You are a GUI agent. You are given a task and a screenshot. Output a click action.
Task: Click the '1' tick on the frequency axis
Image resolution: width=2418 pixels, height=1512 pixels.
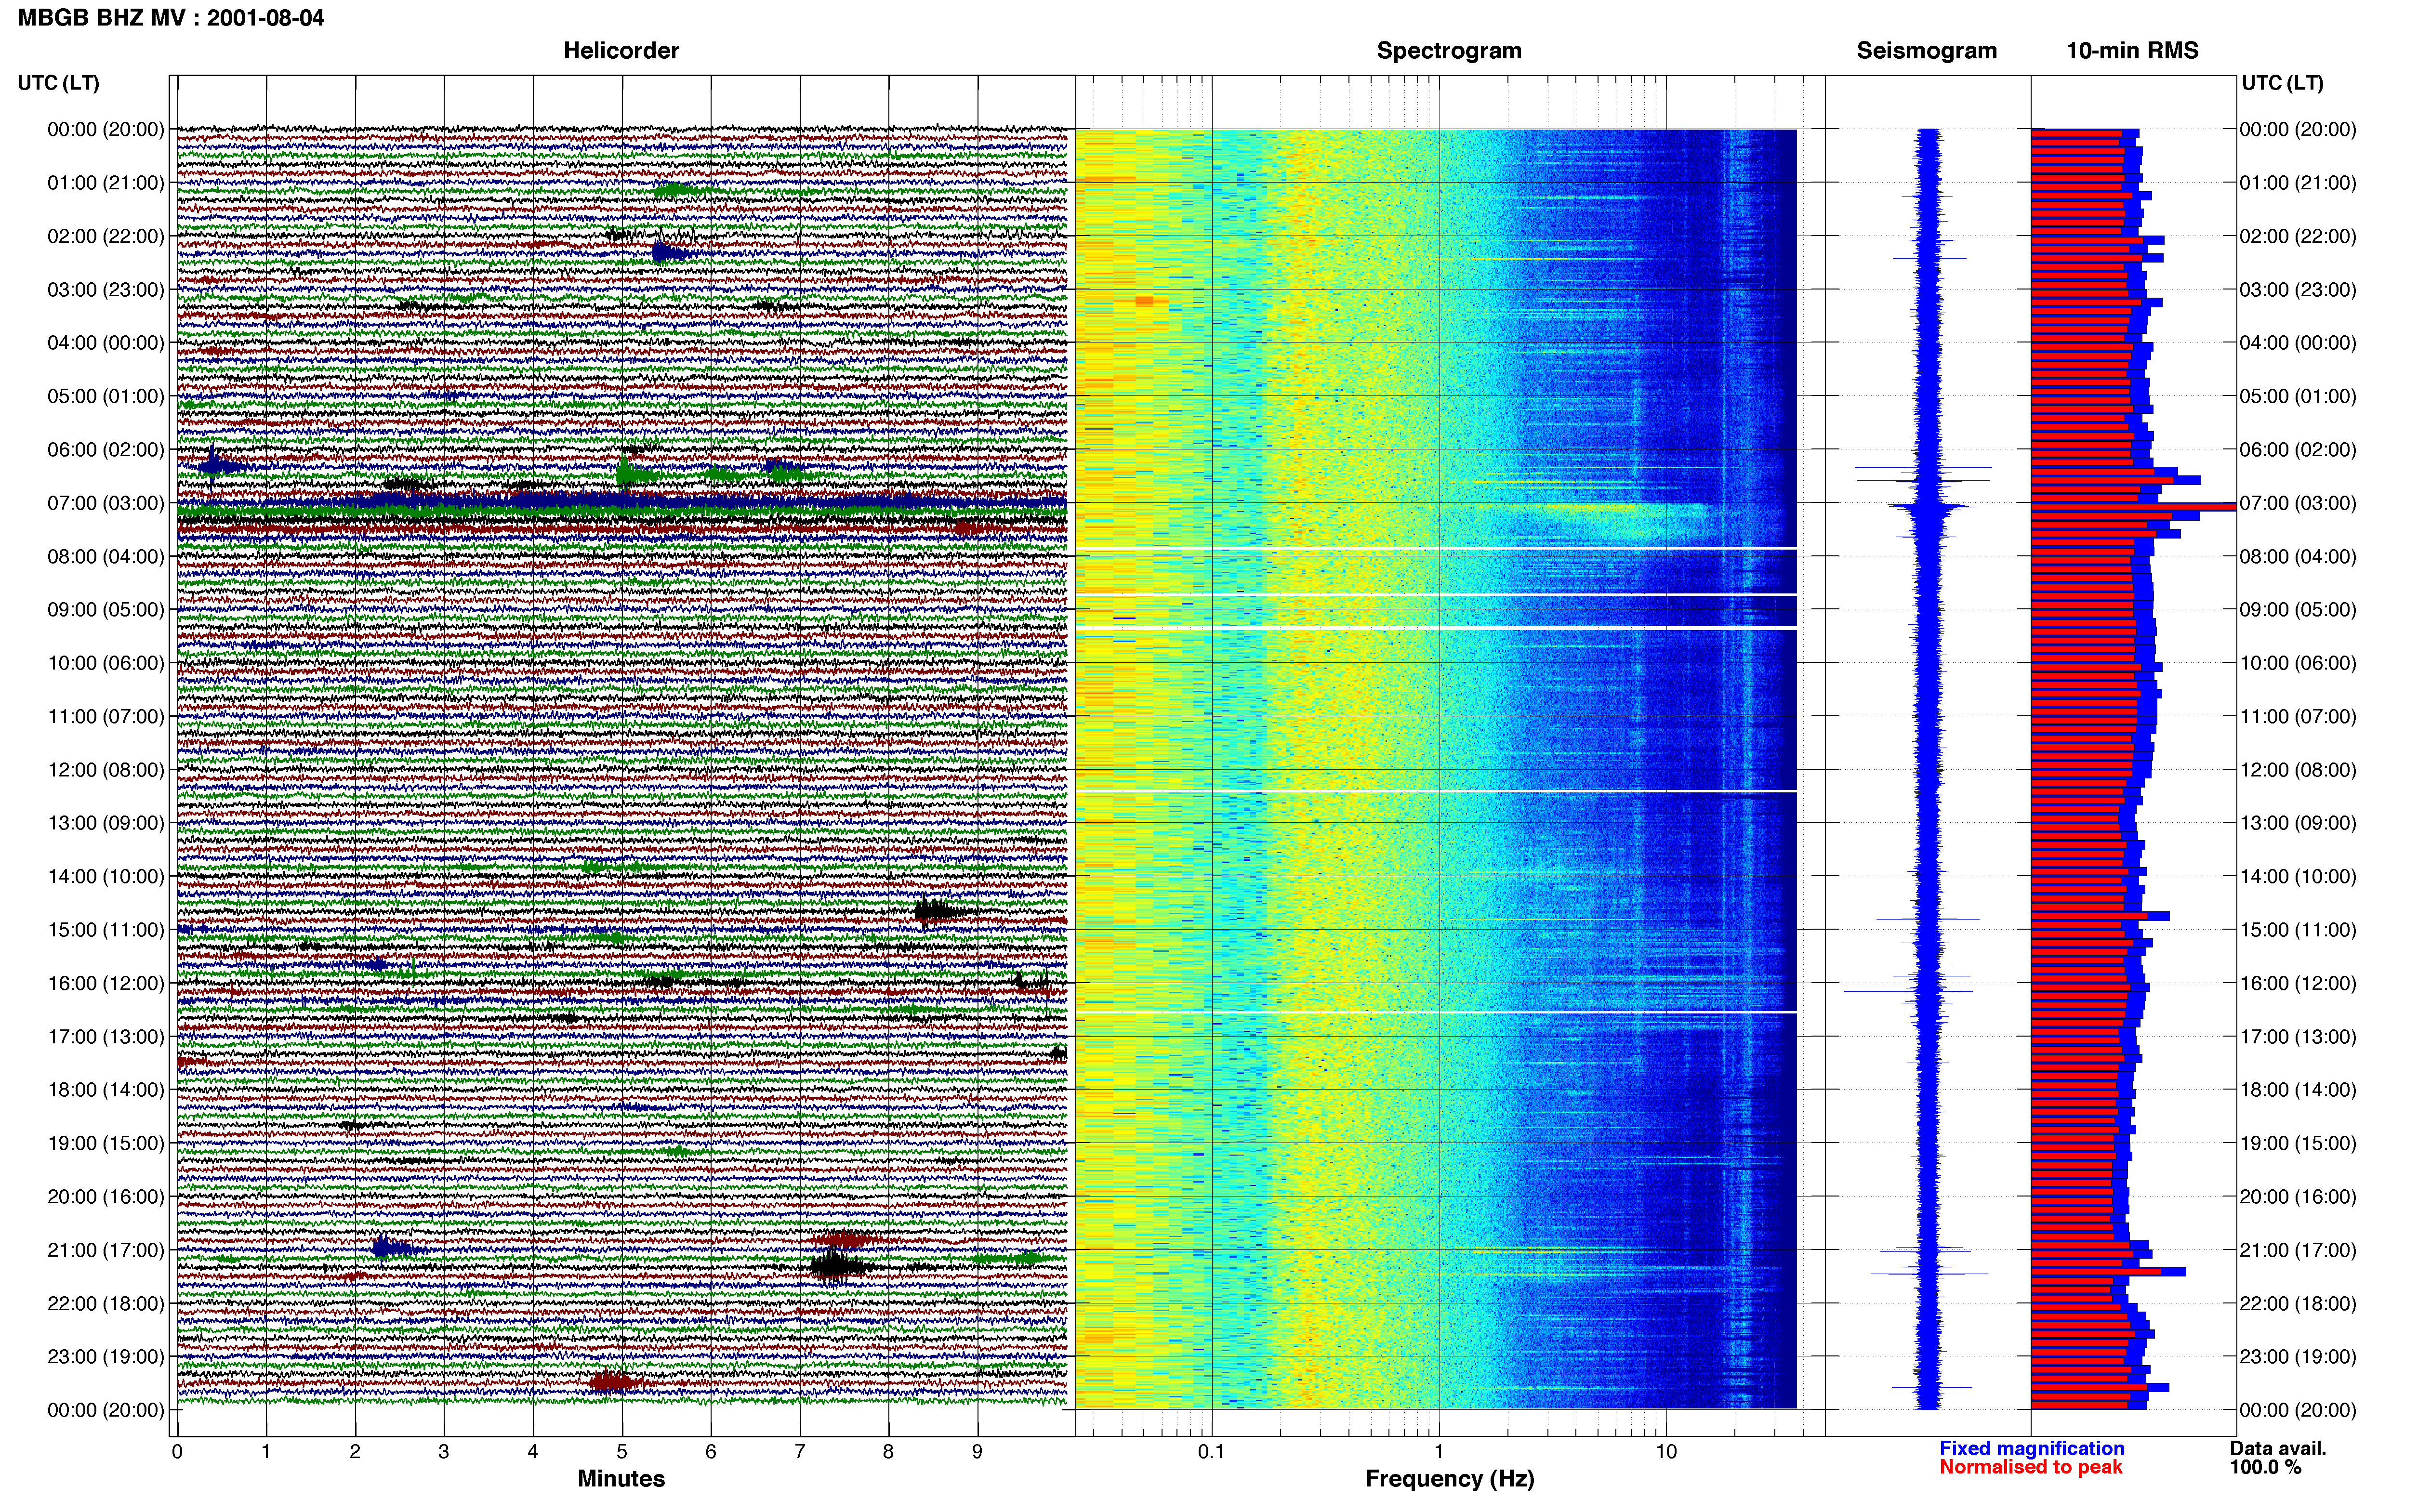1439,1452
